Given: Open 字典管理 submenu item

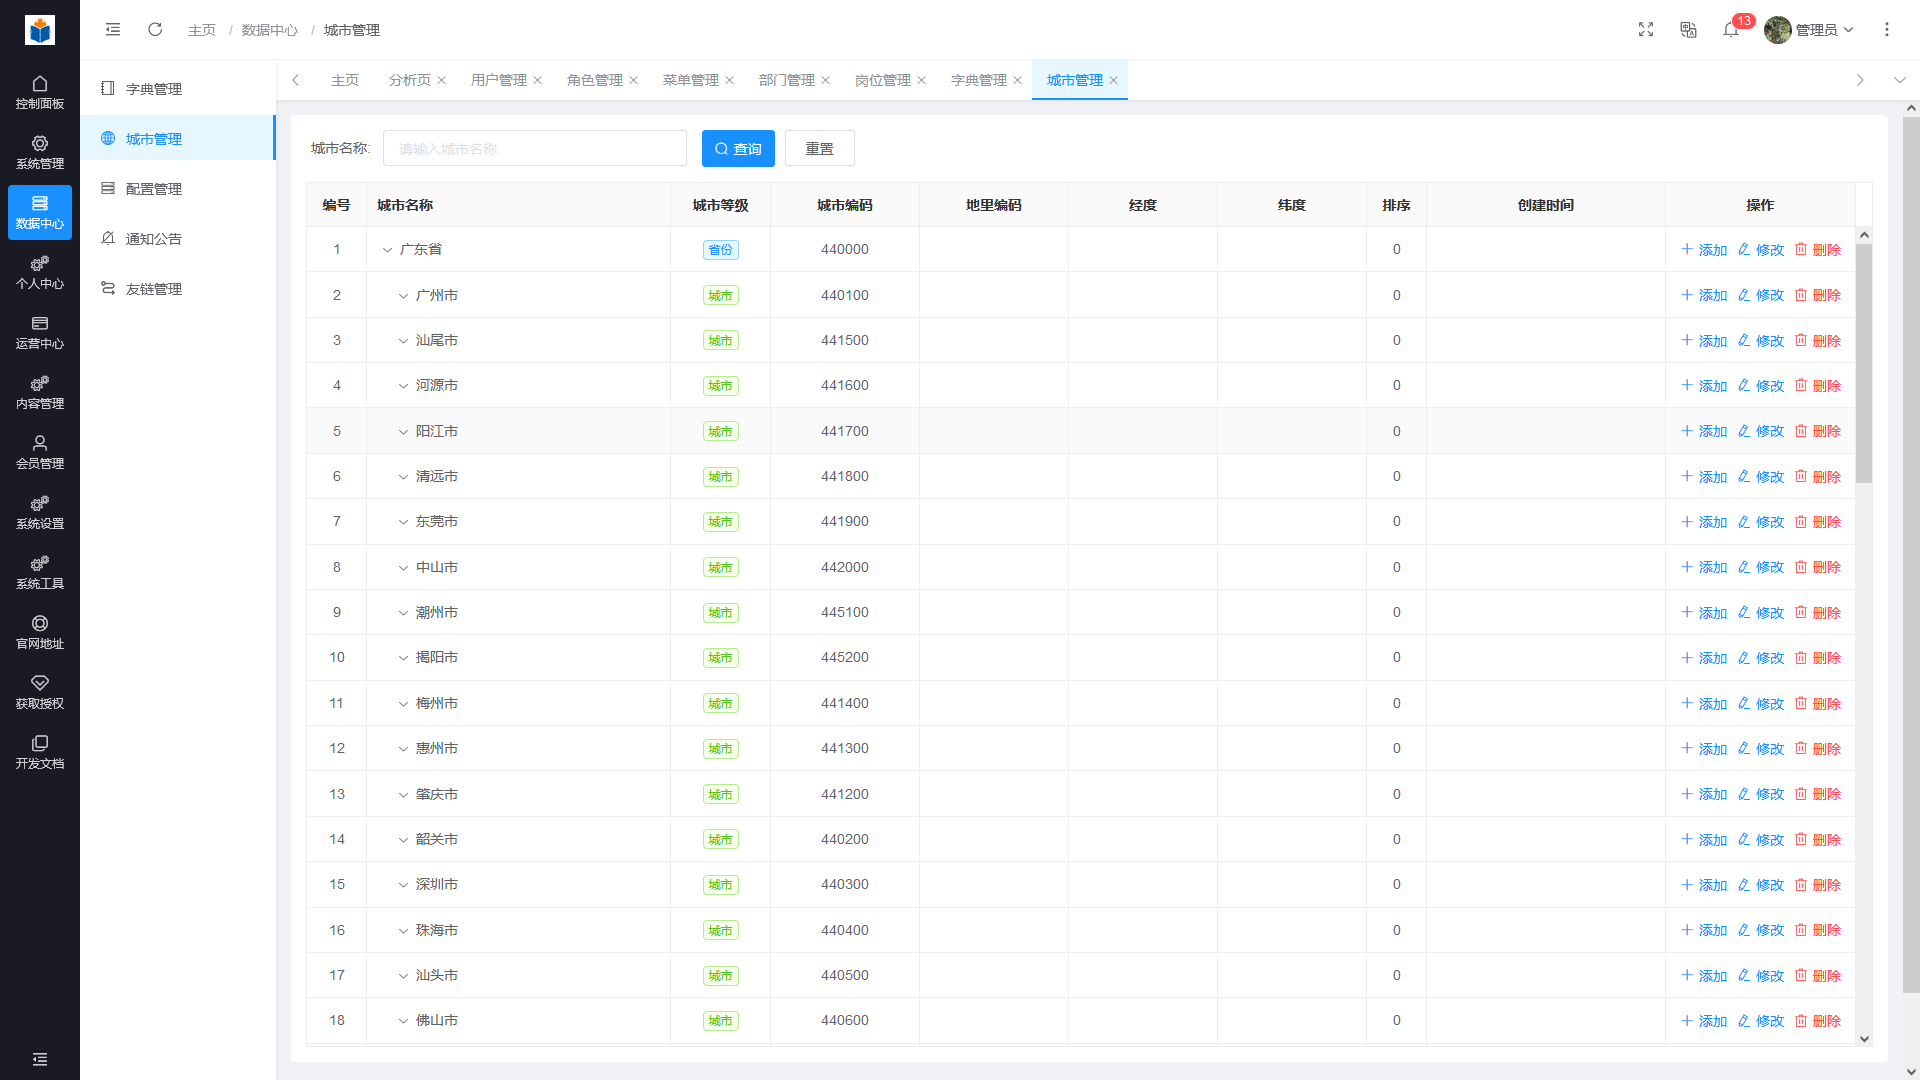Looking at the screenshot, I should click(178, 89).
